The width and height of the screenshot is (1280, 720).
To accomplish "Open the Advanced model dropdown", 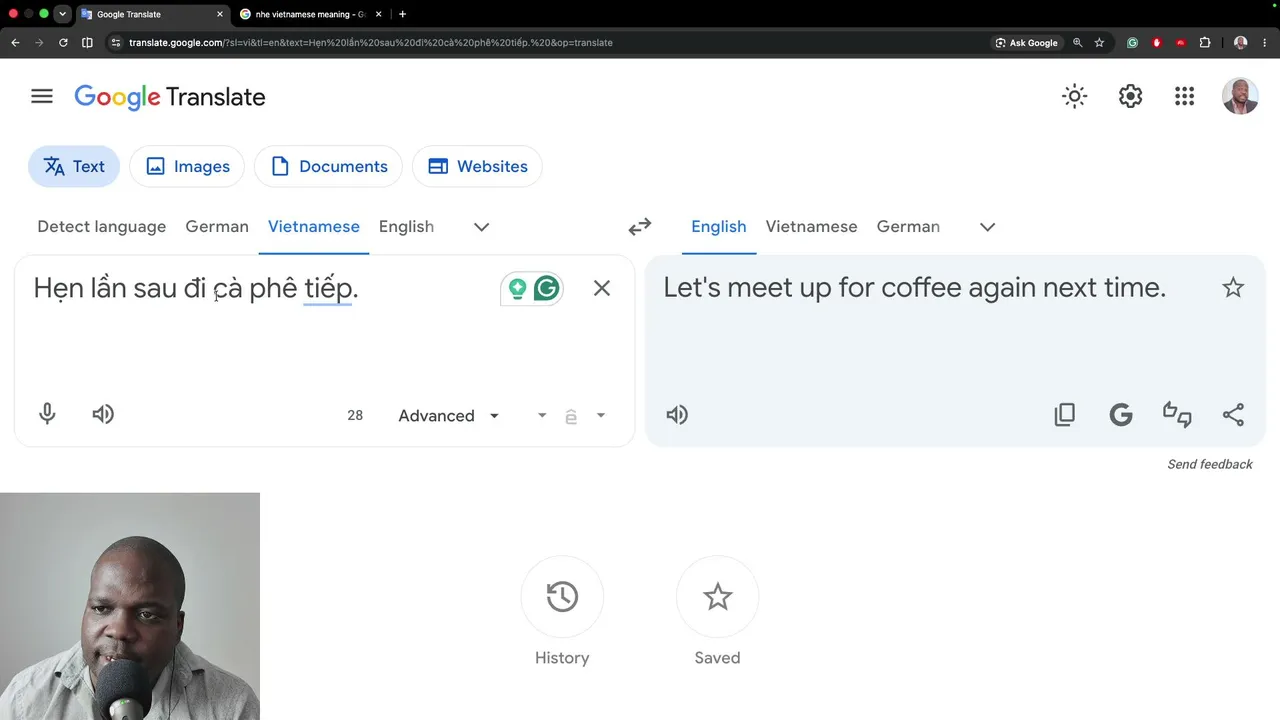I will (x=448, y=415).
